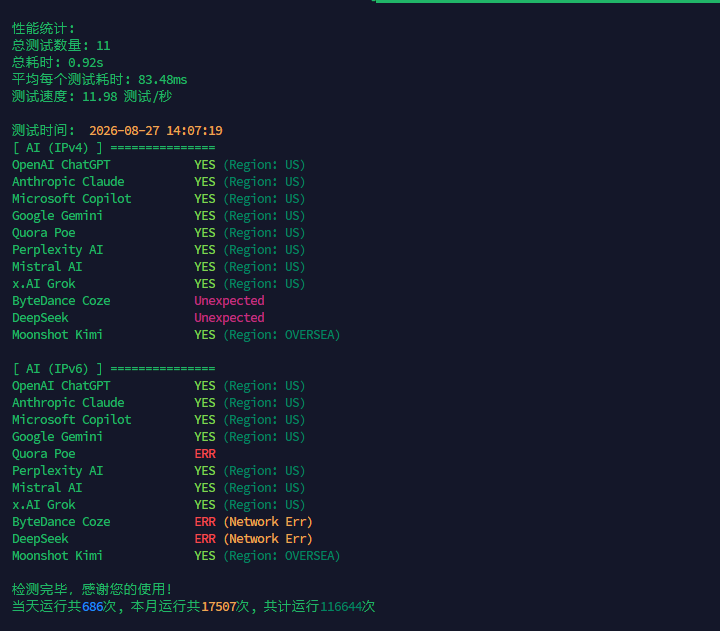Viewport: 720px width, 631px height.
Task: Click Mistral AI under the IPv6 section
Action: coord(47,487)
